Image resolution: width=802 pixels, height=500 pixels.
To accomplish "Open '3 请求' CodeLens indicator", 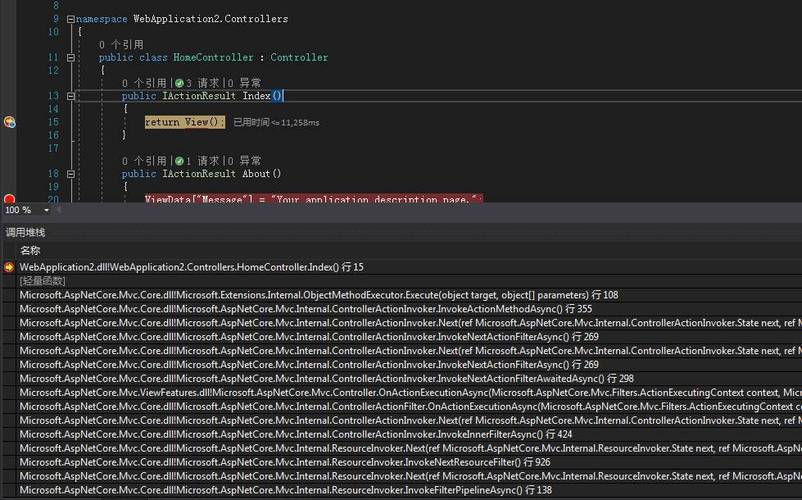I will click(x=203, y=83).
